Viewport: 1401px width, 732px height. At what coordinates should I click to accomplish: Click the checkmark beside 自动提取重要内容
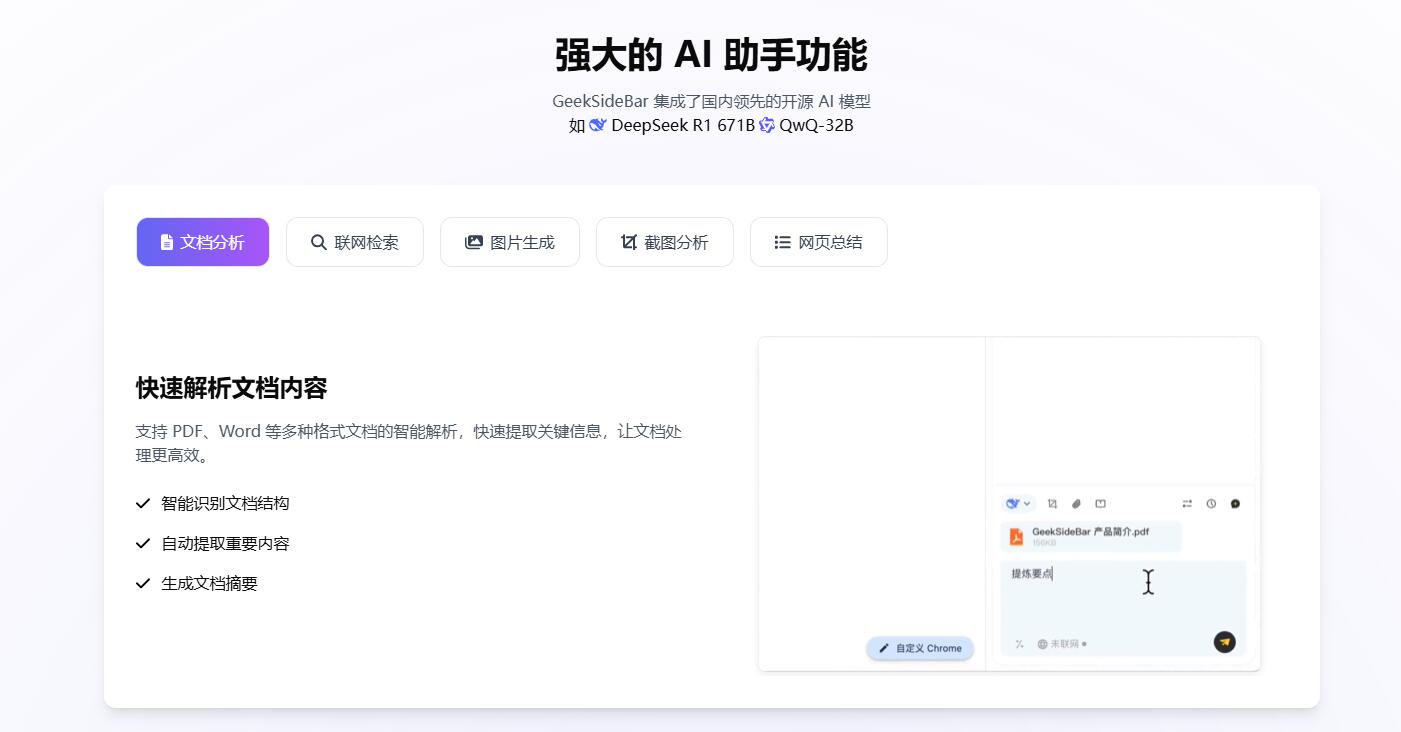(143, 543)
